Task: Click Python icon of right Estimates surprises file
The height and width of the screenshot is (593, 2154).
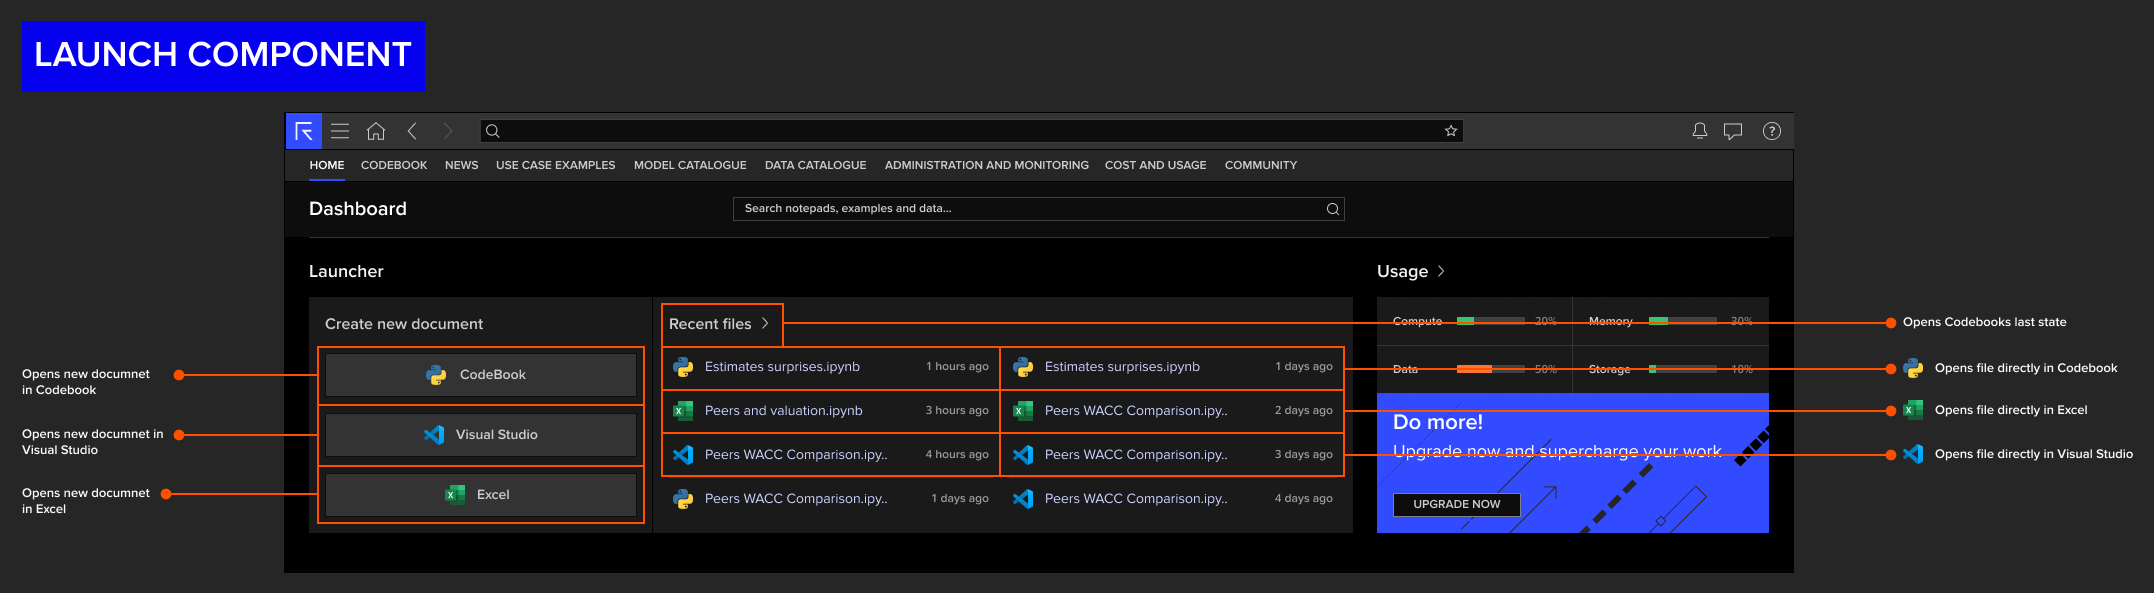Action: [x=1023, y=367]
